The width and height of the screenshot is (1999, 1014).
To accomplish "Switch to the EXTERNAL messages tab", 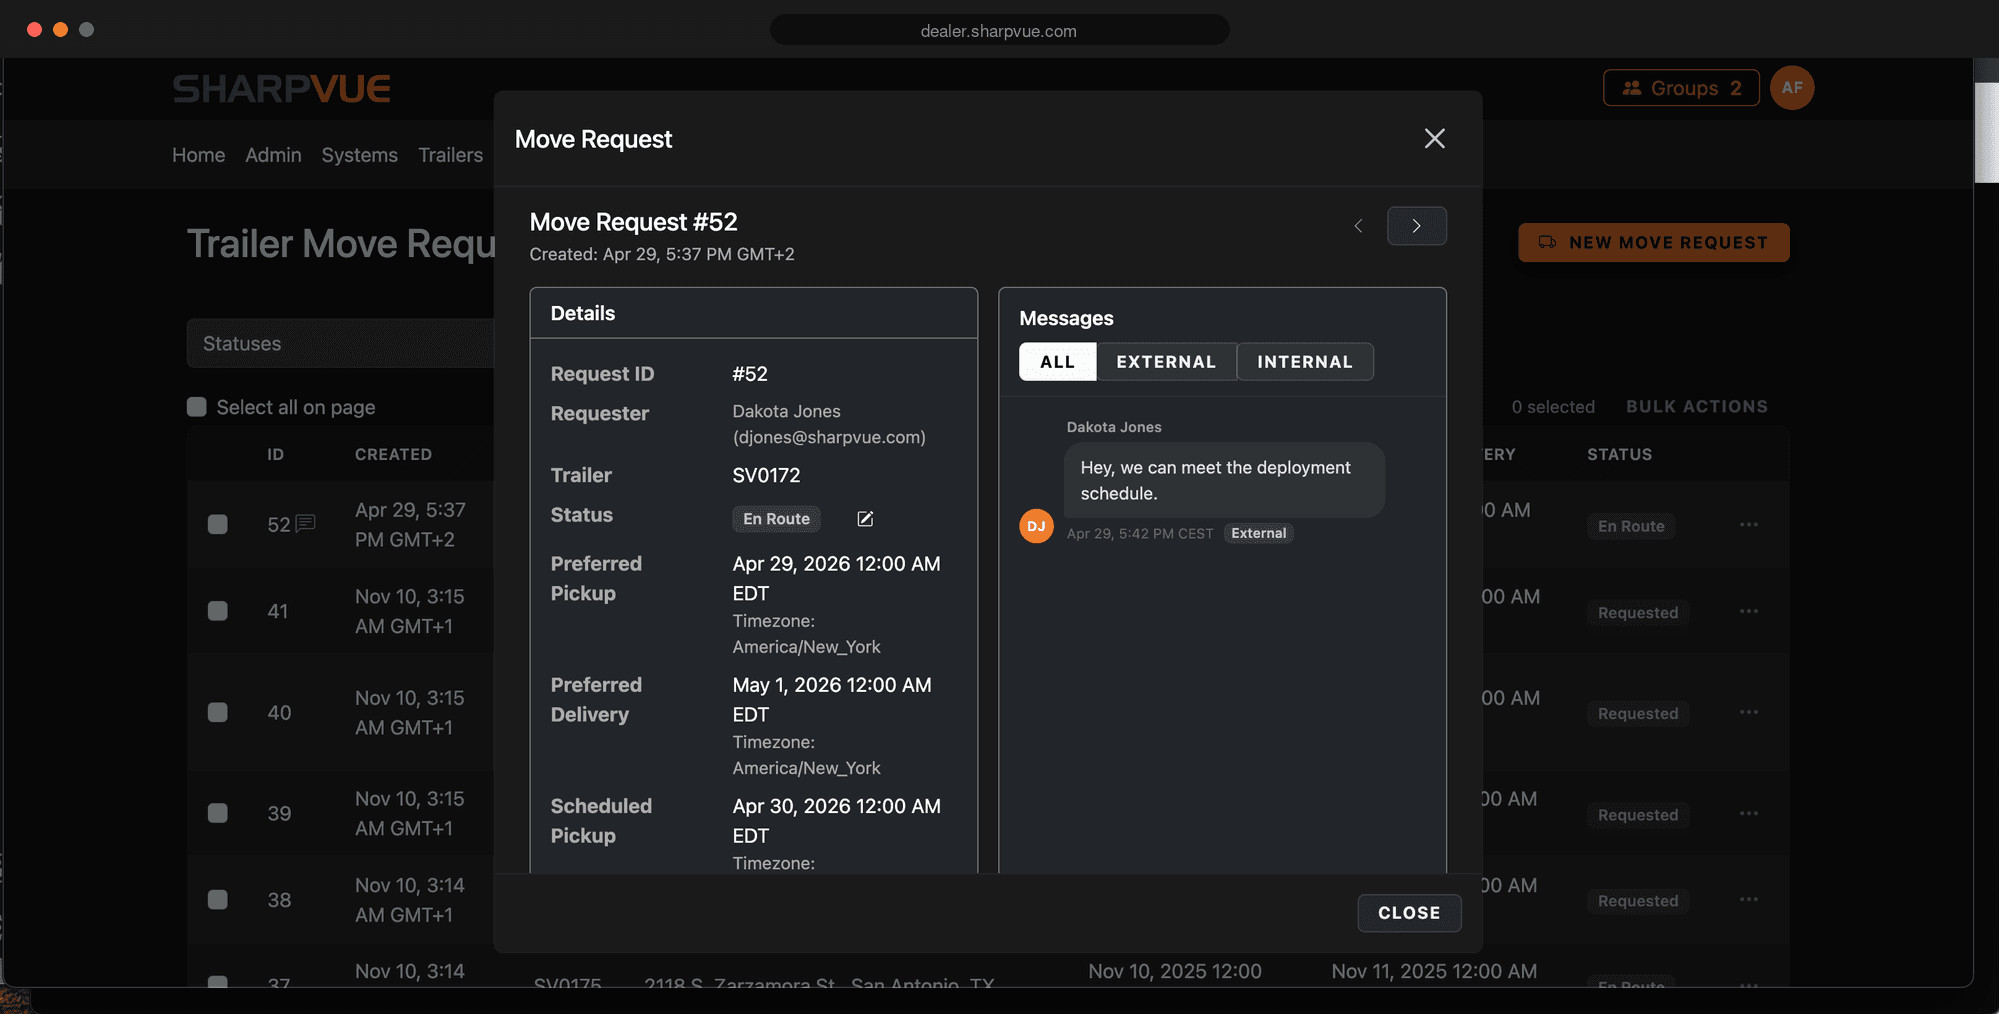I will [1166, 362].
